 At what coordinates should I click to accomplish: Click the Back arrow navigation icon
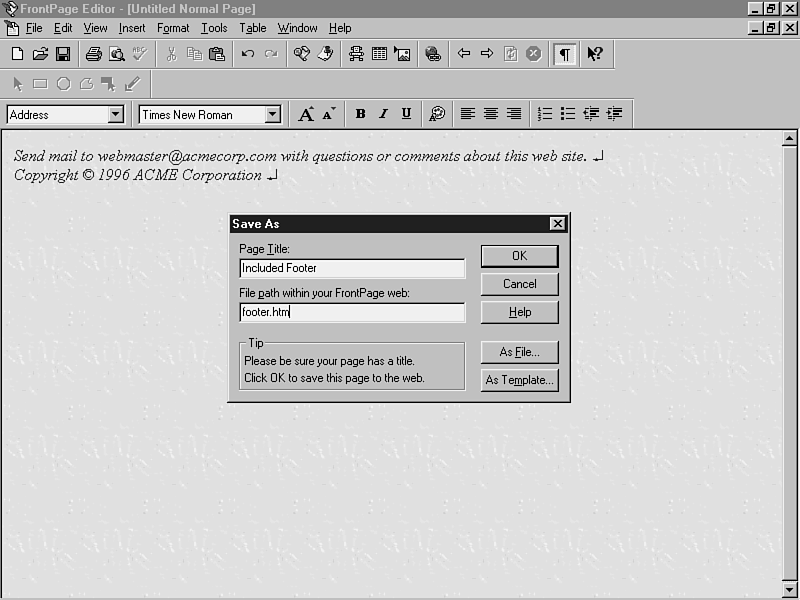[x=464, y=54]
